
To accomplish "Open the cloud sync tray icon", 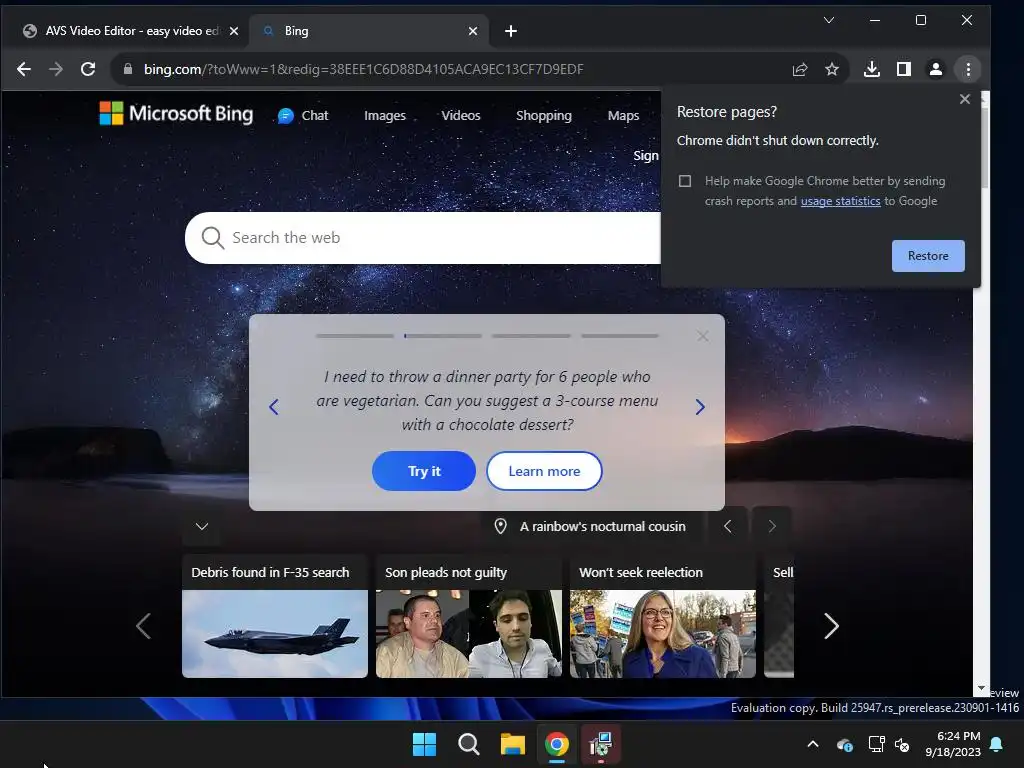I will [844, 744].
